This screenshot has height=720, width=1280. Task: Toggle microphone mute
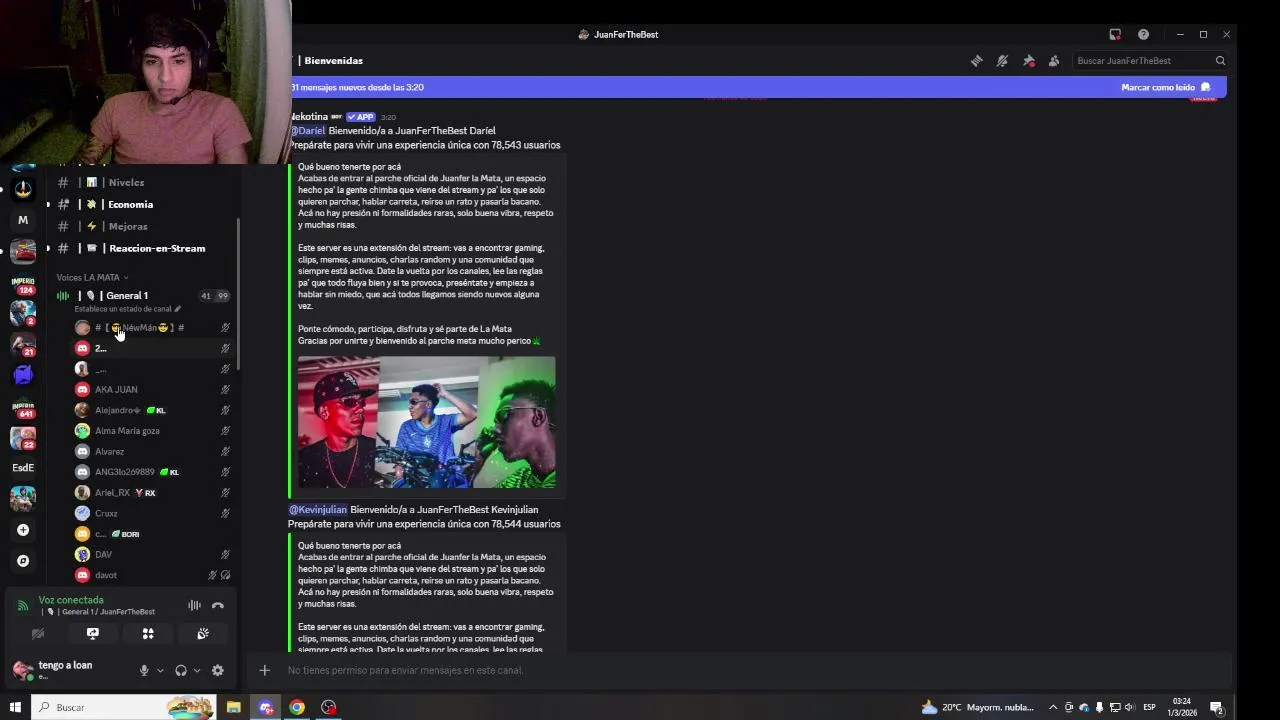point(144,670)
